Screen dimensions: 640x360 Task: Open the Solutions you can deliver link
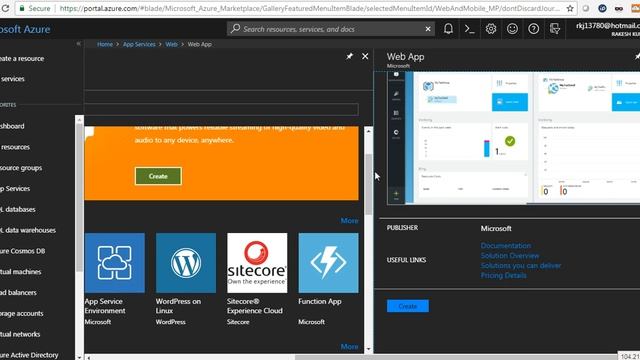click(x=521, y=266)
